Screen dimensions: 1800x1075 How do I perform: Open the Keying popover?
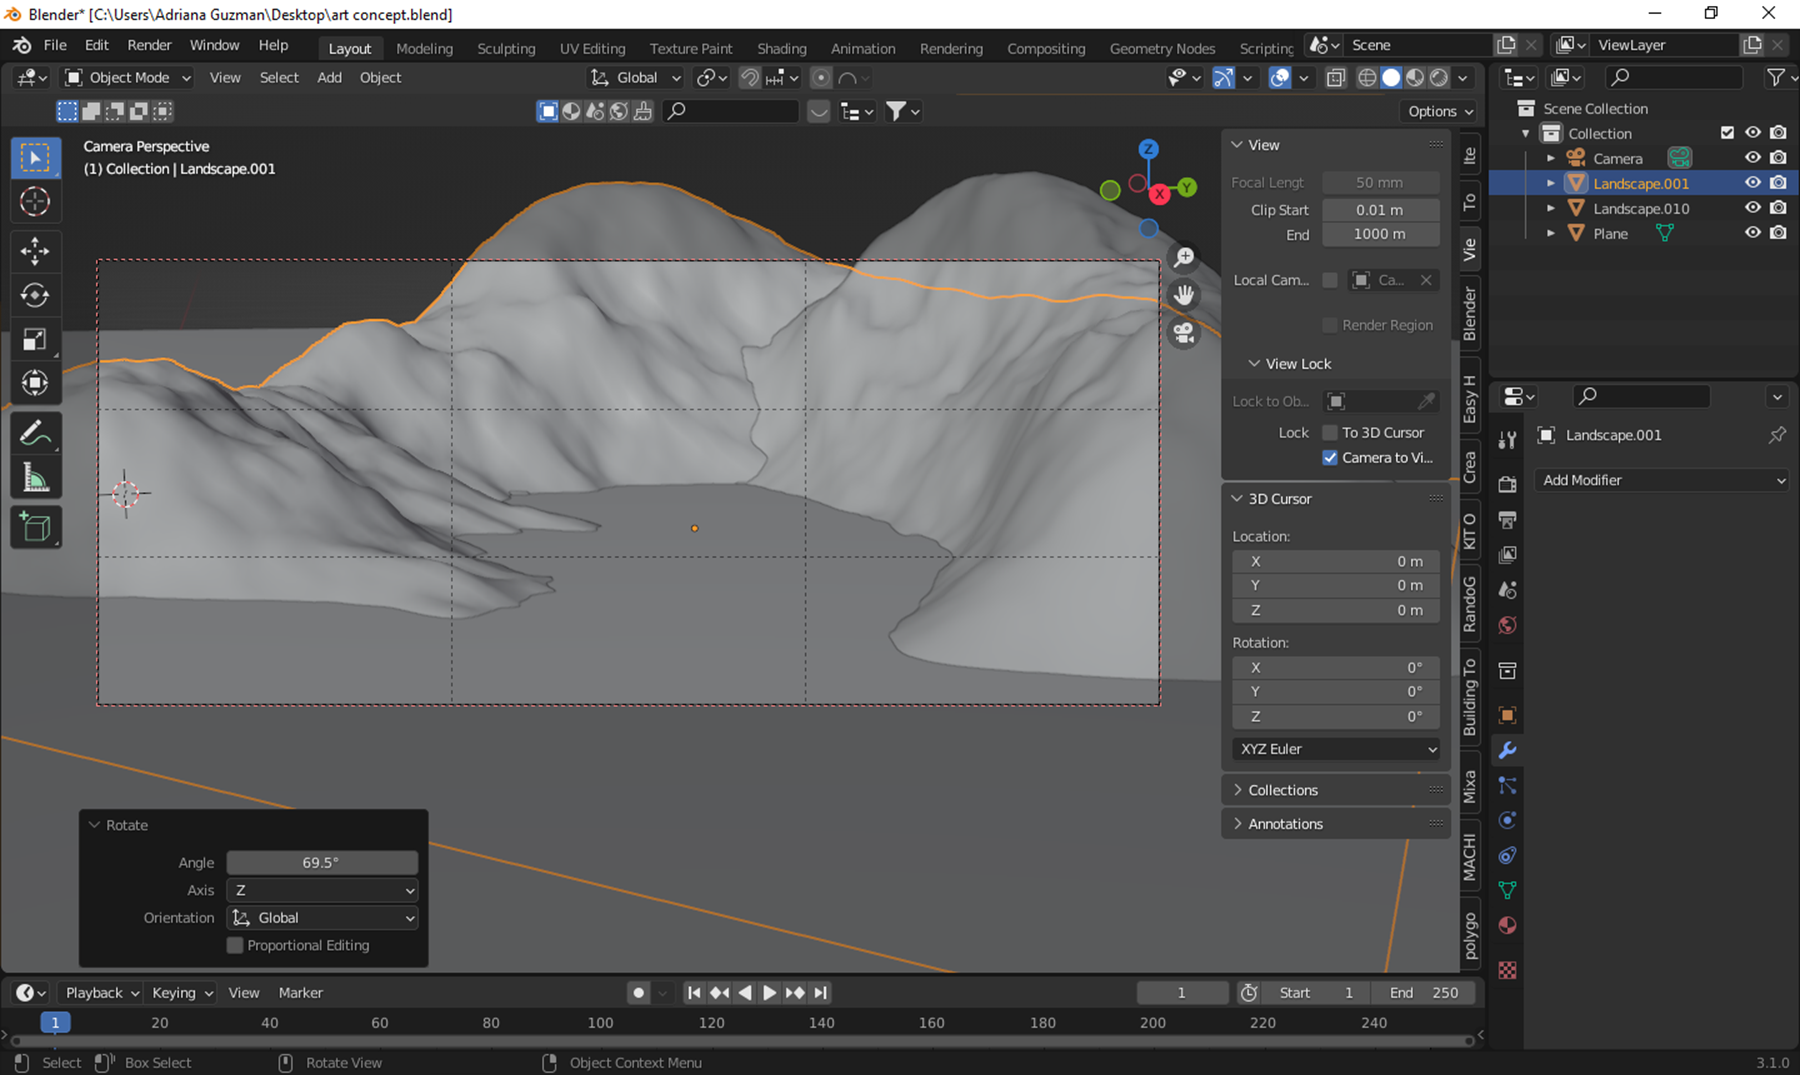(182, 993)
